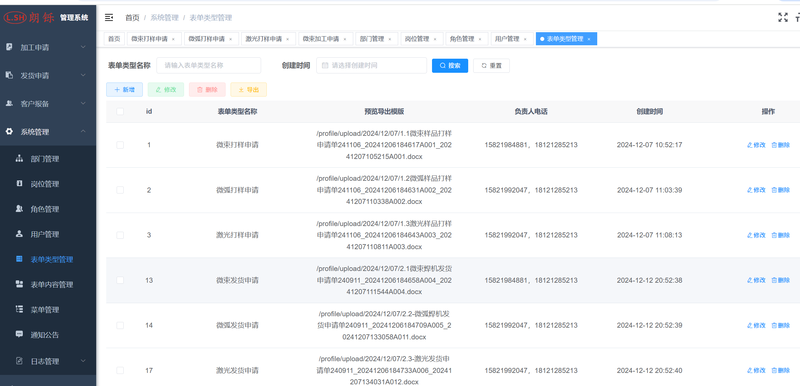800x386 pixels.
Task: Click the blue 搜索 button
Action: click(x=450, y=65)
